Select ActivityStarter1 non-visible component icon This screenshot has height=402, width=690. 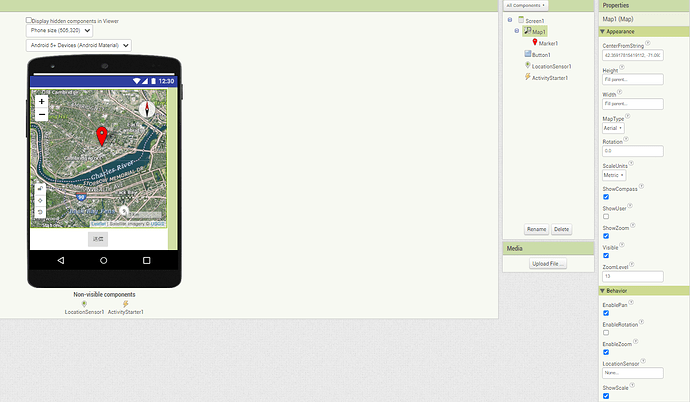point(125,304)
